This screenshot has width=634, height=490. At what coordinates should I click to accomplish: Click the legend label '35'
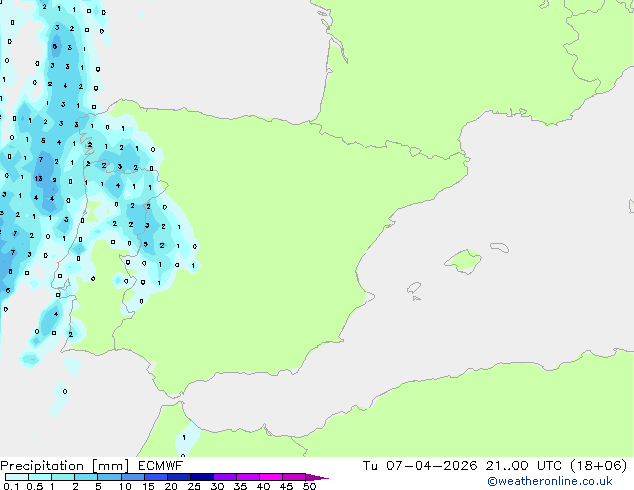click(240, 486)
